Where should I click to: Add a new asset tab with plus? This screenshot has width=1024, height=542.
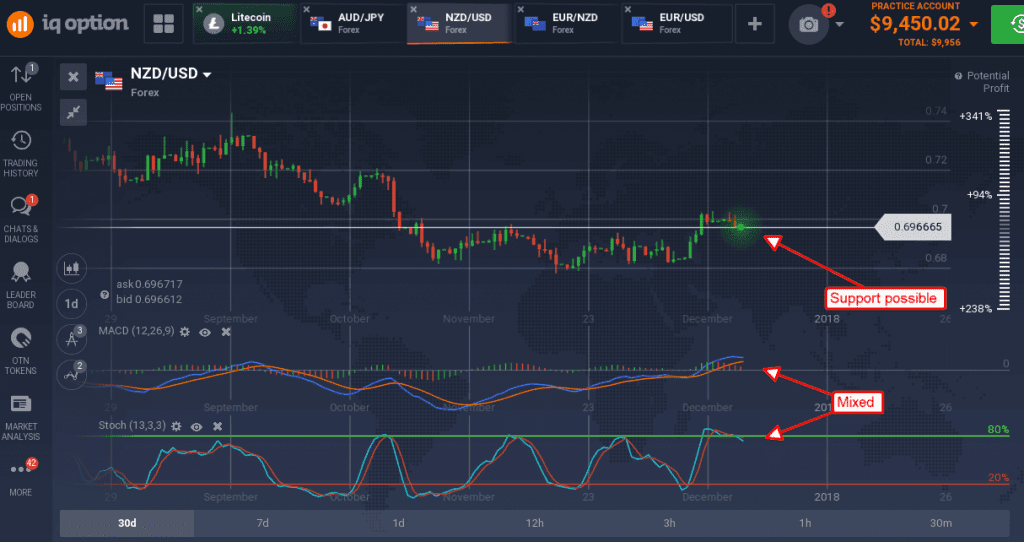754,24
